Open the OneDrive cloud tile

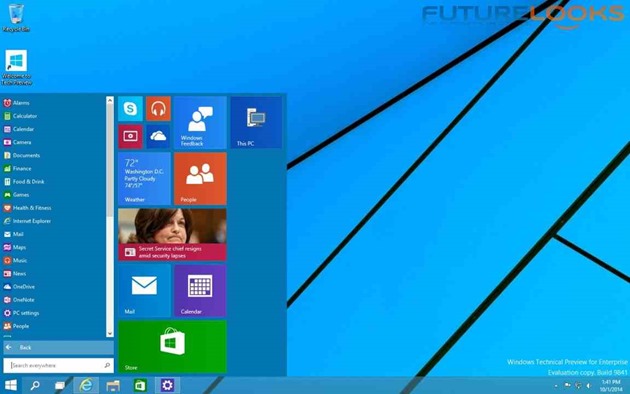click(x=158, y=137)
